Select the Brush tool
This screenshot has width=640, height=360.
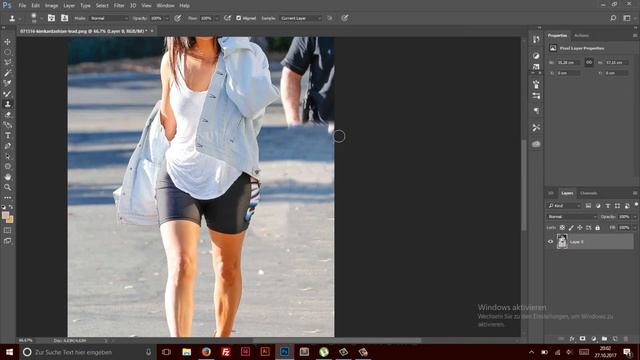[x=7, y=94]
